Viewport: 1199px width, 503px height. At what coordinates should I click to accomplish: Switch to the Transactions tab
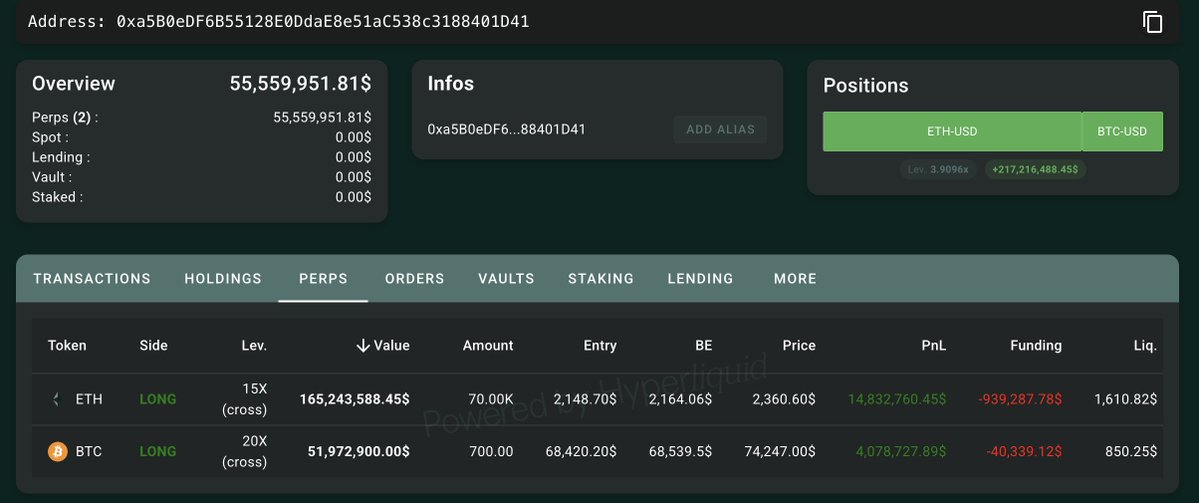click(x=92, y=279)
